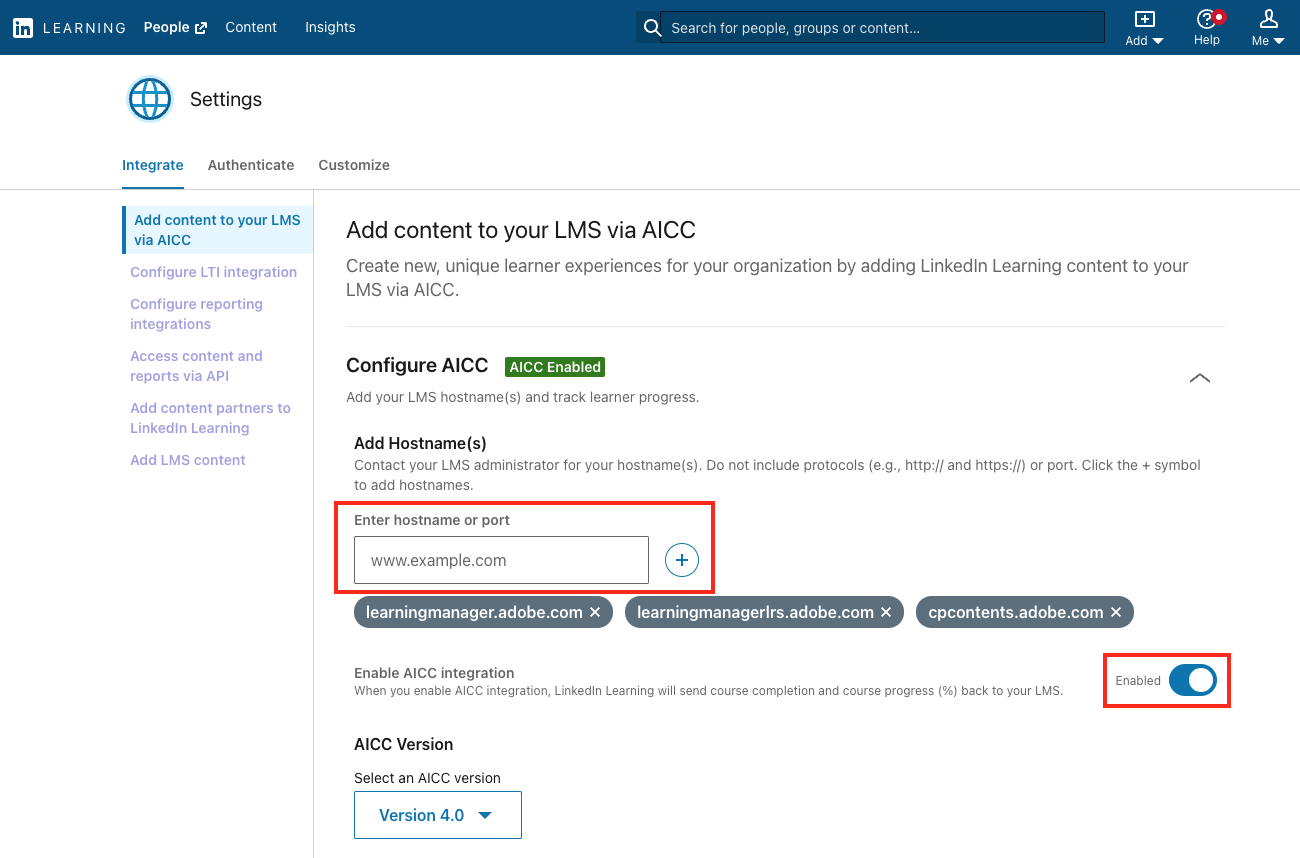The width and height of the screenshot is (1300, 858).
Task: Click the AICC Enabled badge
Action: (555, 367)
